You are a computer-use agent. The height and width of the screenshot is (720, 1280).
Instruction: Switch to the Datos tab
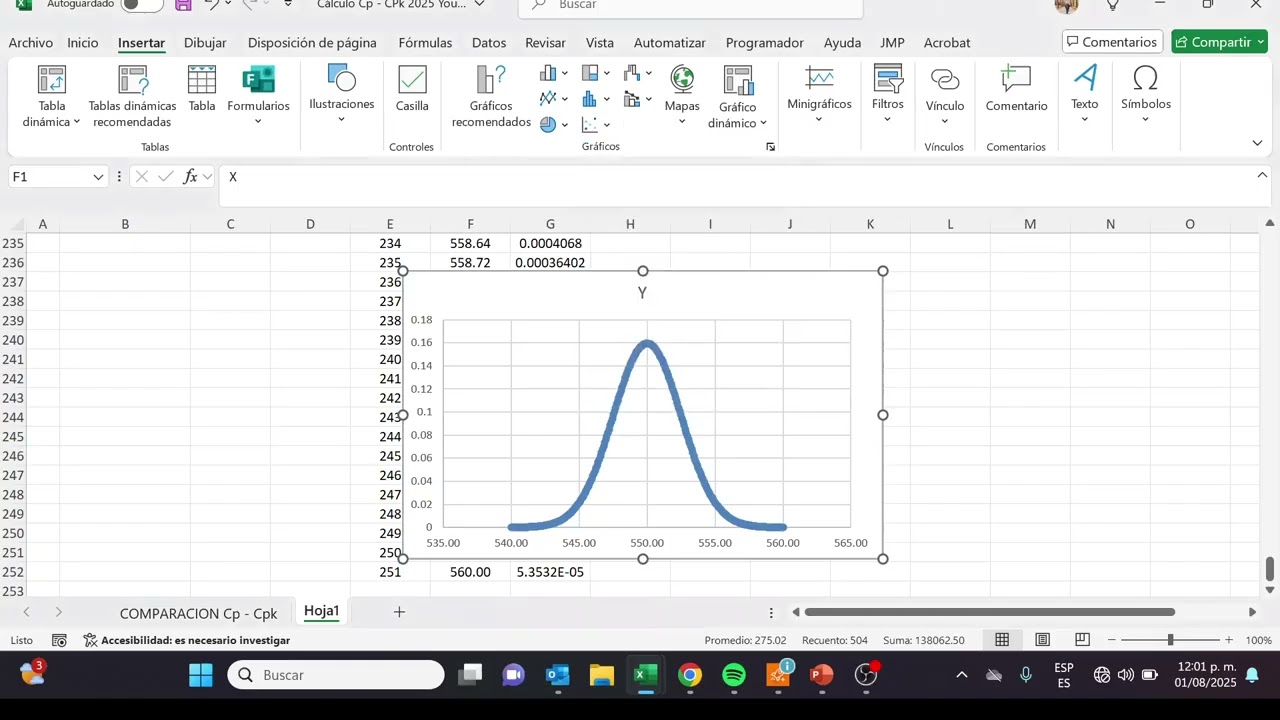click(489, 43)
